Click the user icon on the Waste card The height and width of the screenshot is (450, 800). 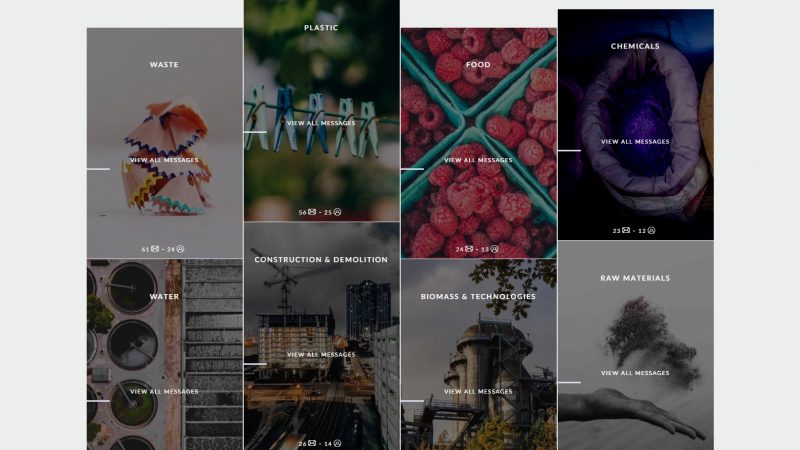tap(180, 249)
